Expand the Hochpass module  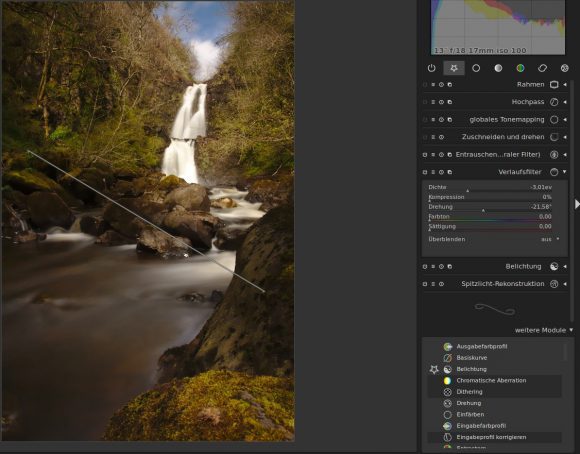click(565, 102)
